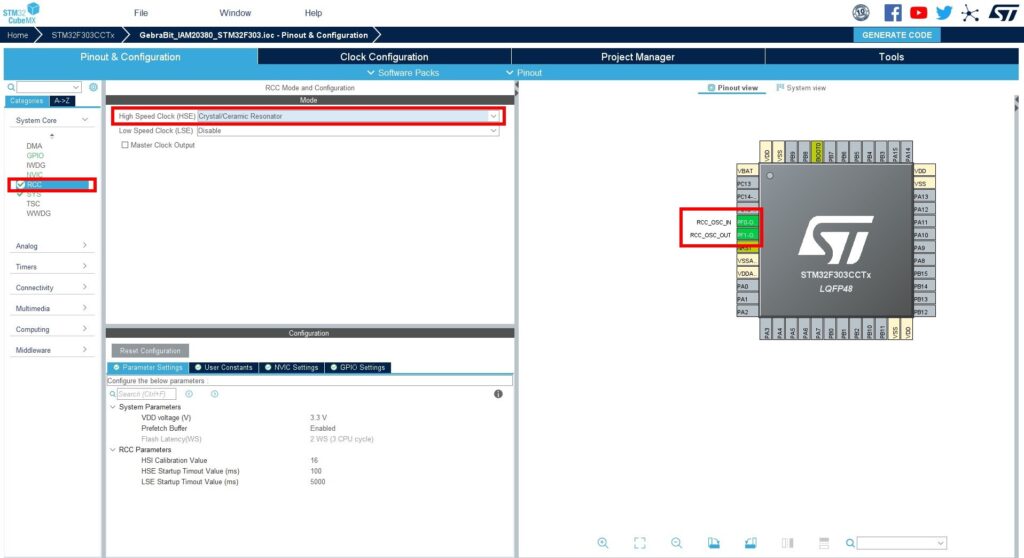
Task: Click the stacked layout icon in pinout toolbar
Action: coord(824,543)
